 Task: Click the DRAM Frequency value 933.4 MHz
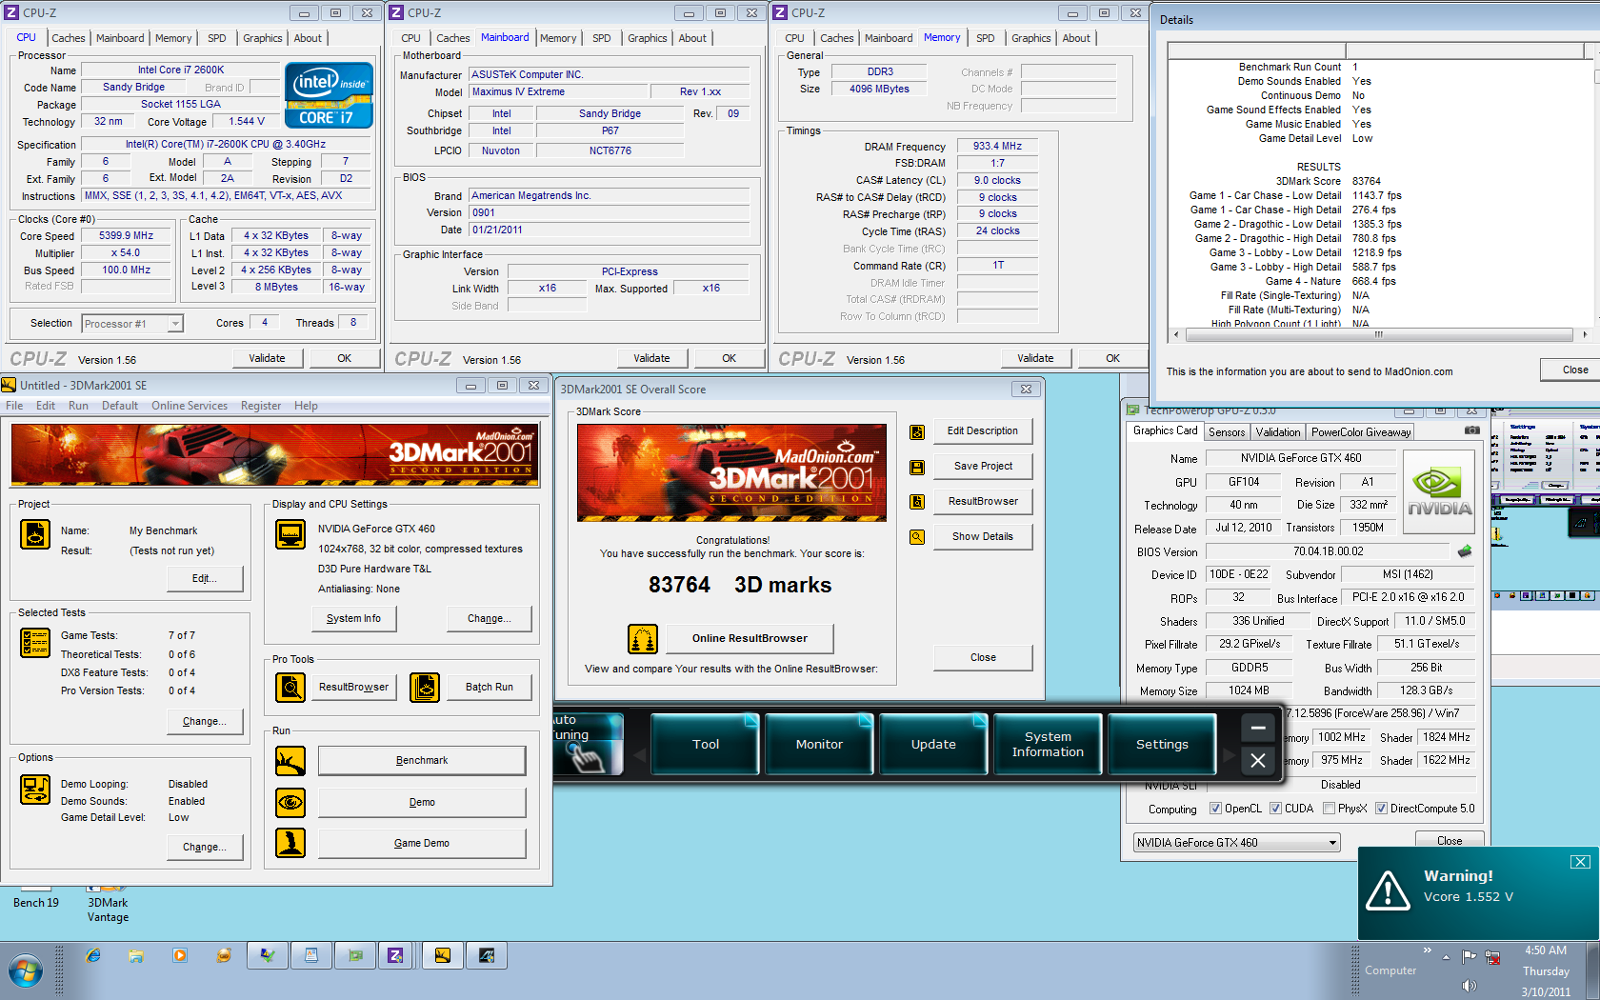[x=998, y=146]
